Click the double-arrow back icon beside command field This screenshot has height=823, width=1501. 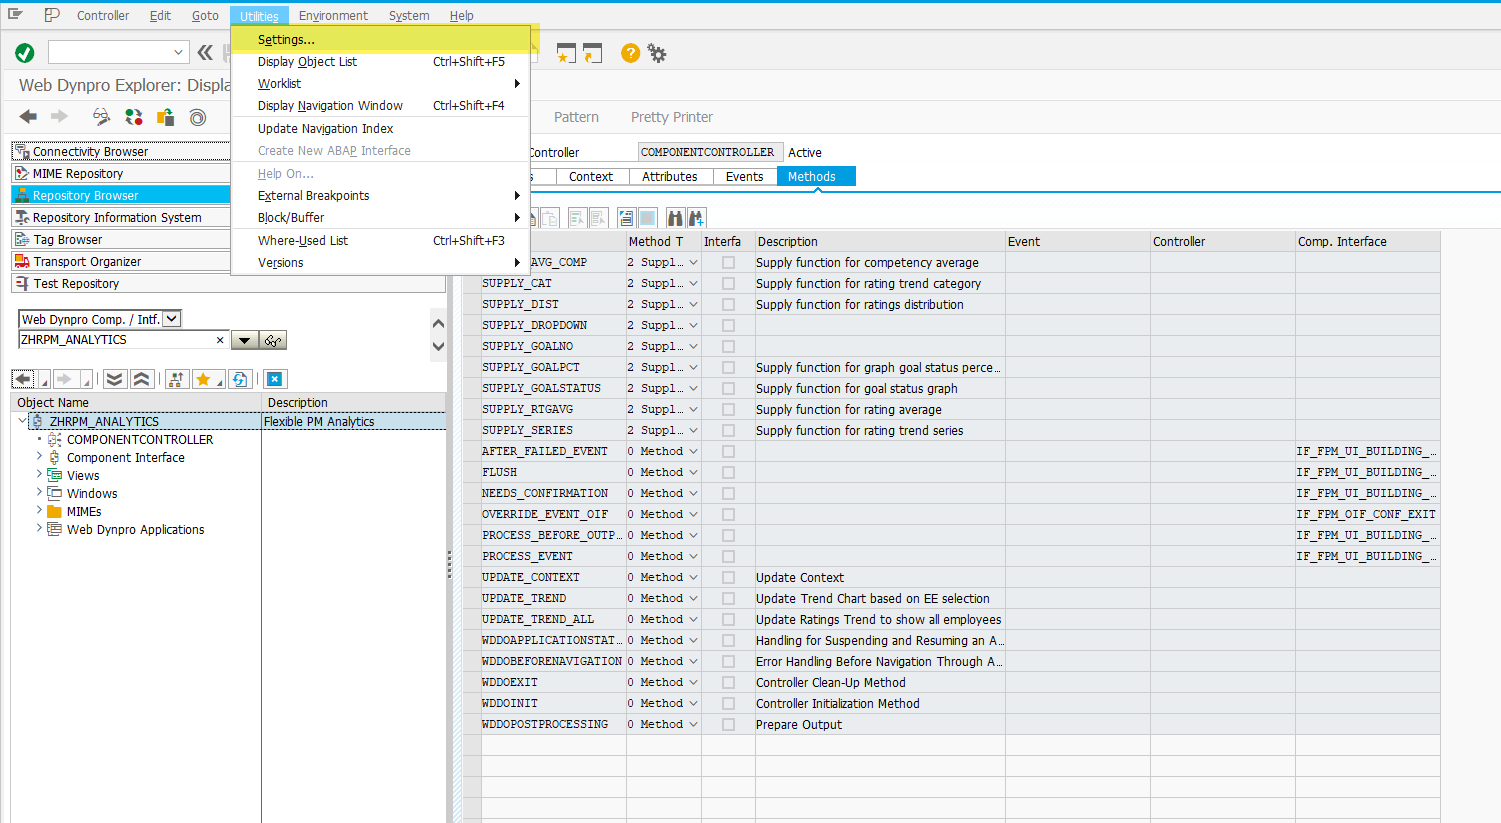pyautogui.click(x=205, y=53)
